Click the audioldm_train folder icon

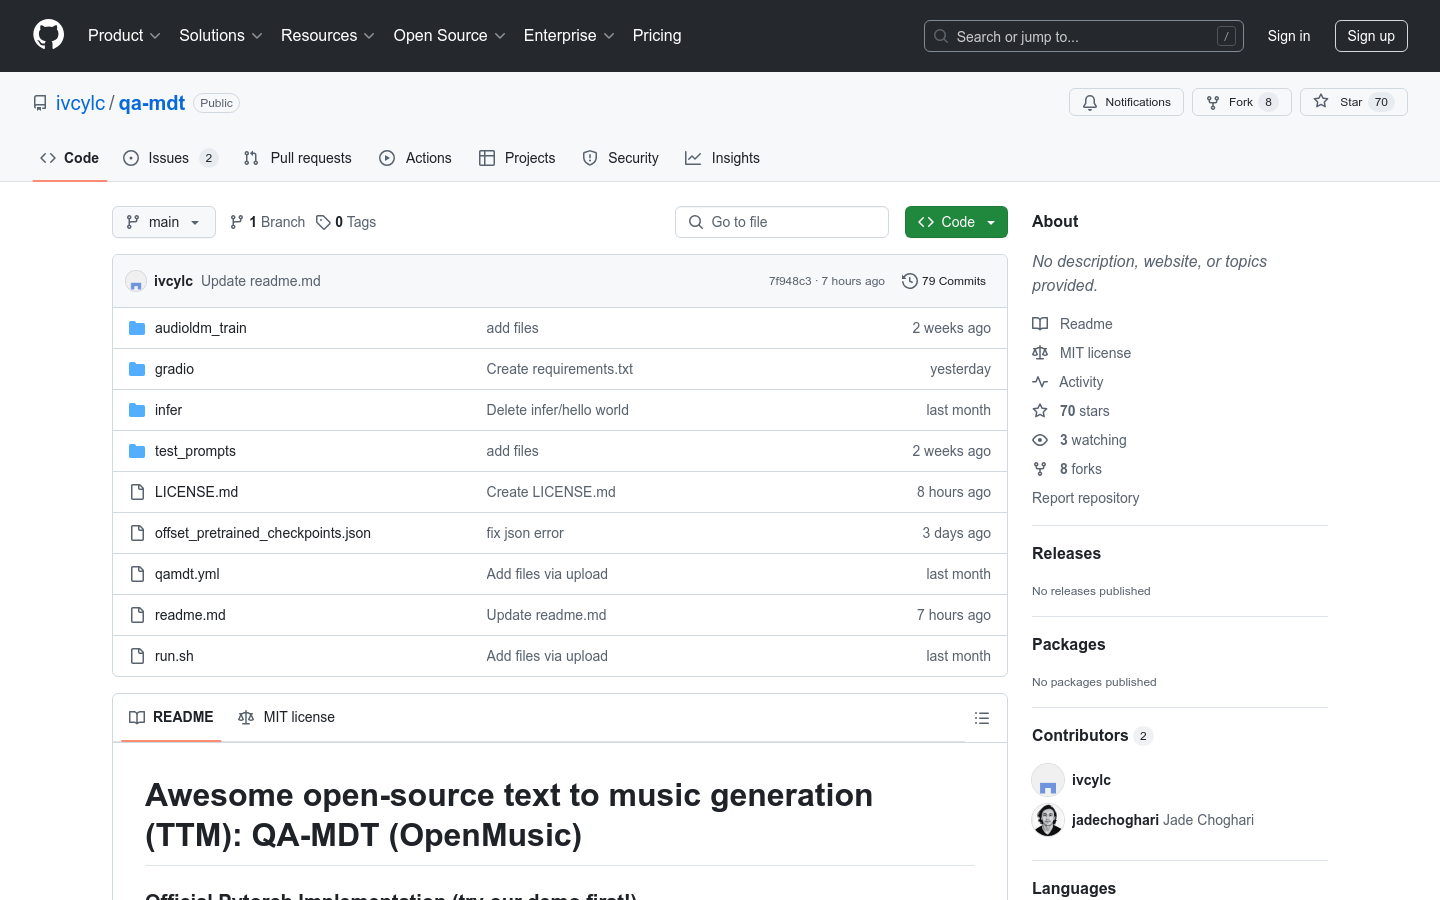[137, 328]
